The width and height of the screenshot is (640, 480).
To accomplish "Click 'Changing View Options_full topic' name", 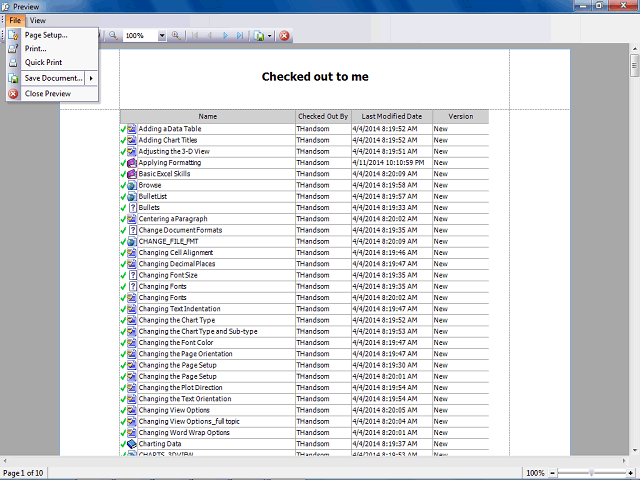I will click(189, 421).
